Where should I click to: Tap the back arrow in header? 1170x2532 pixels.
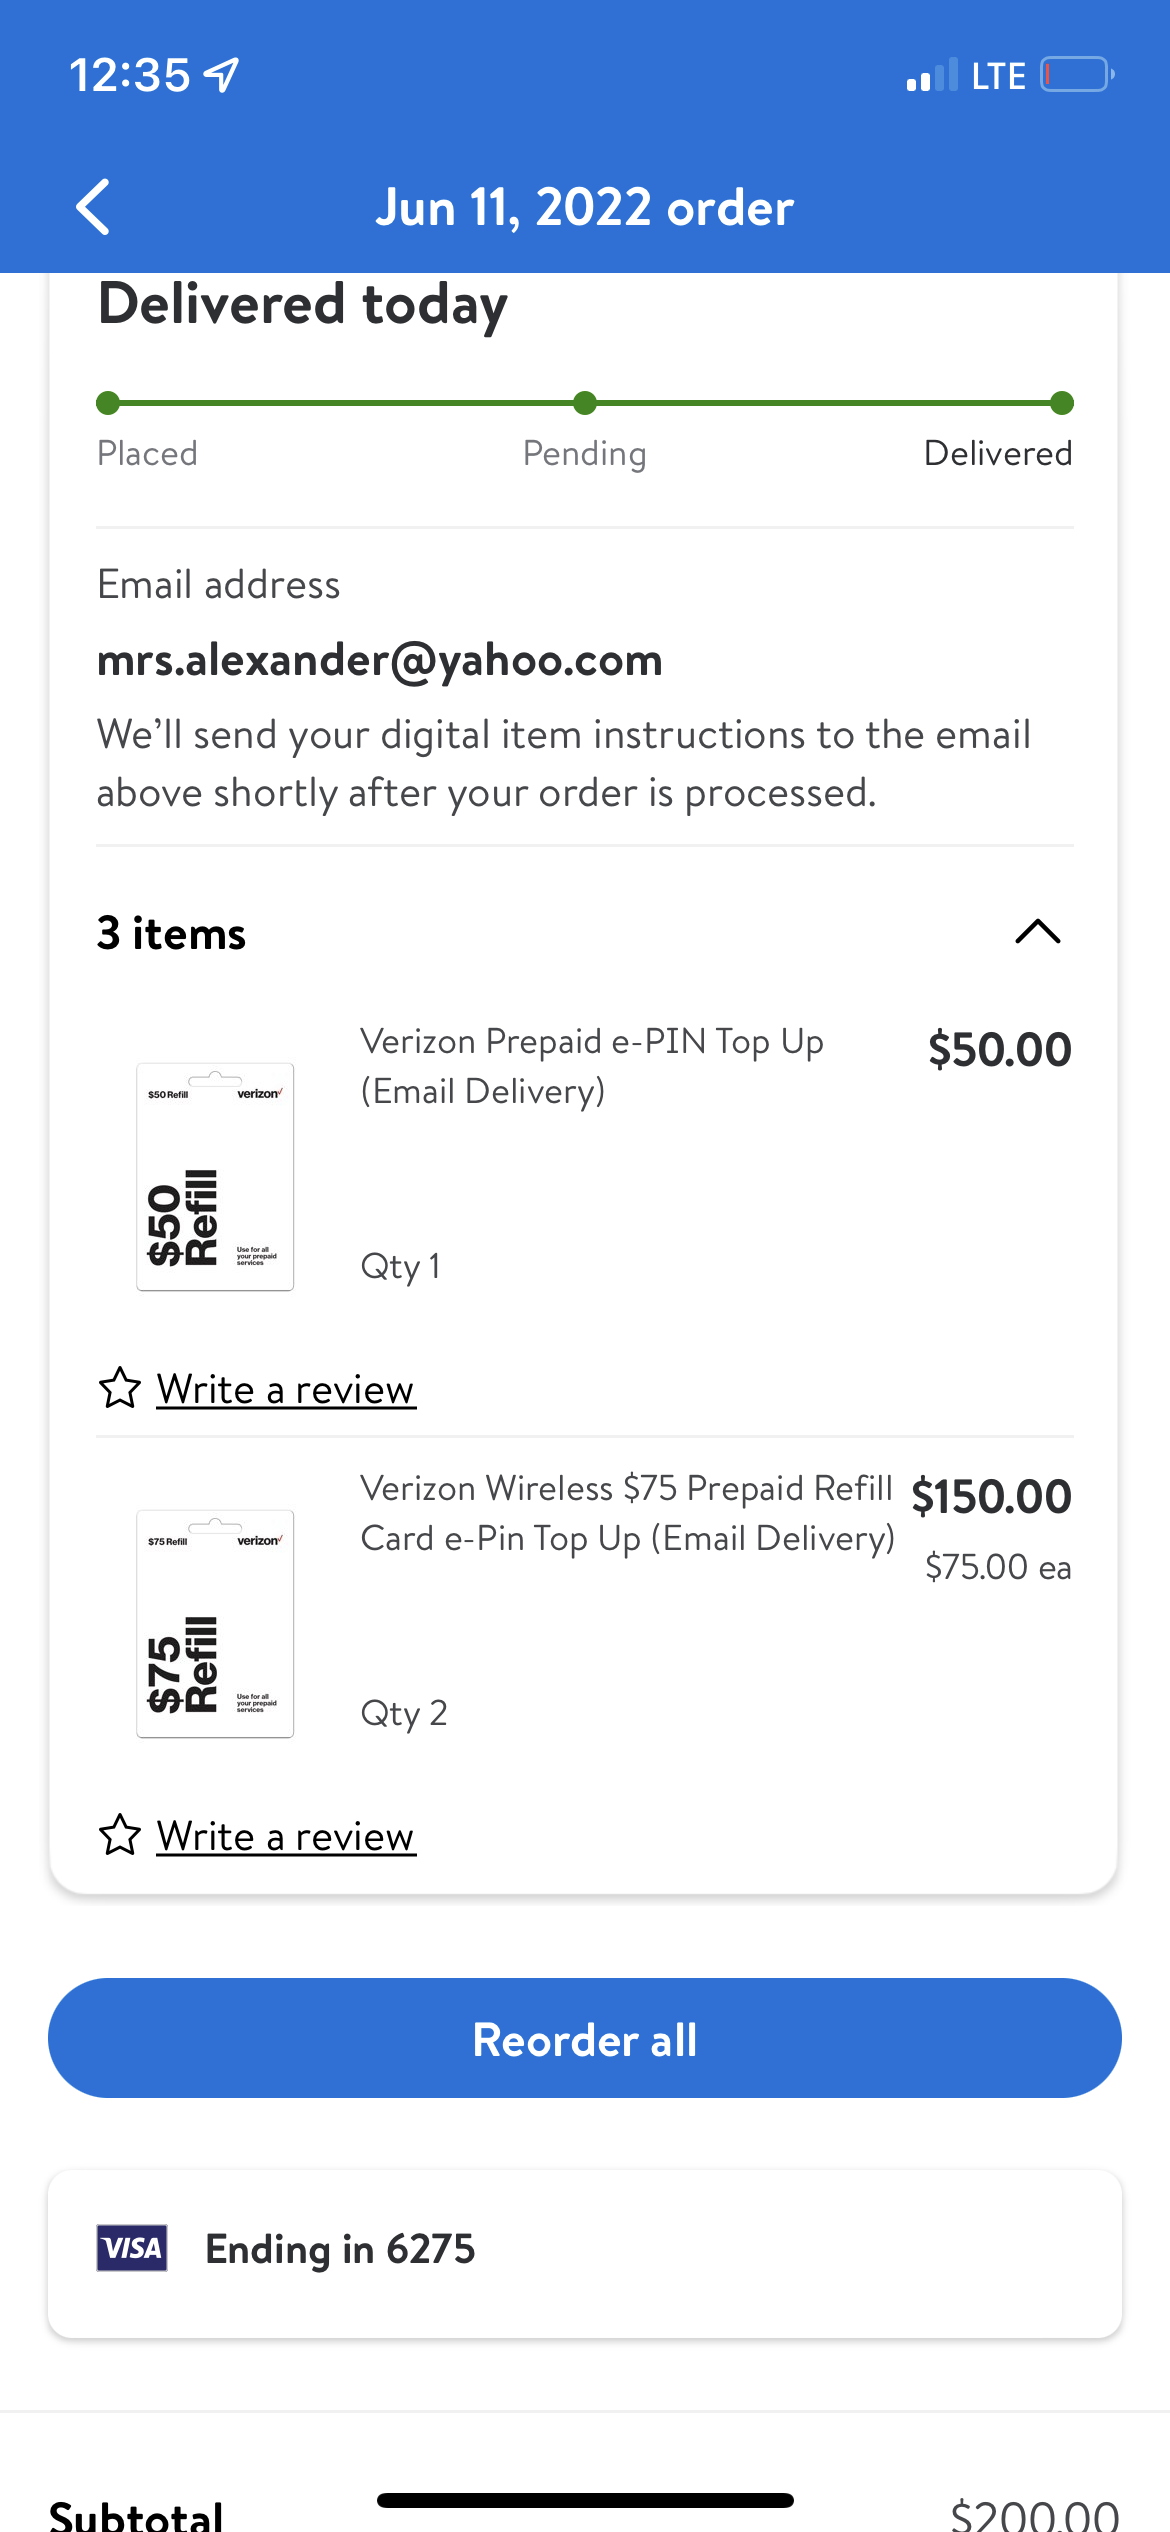click(x=93, y=208)
